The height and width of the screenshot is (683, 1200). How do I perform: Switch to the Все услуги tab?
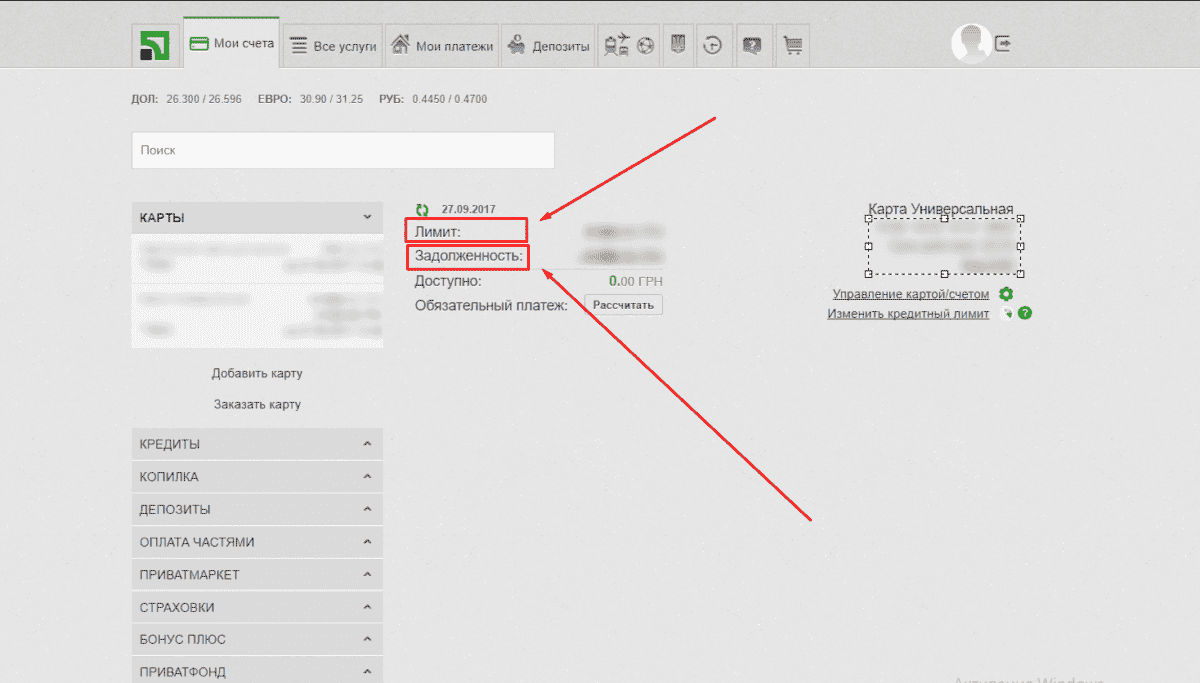pos(332,46)
